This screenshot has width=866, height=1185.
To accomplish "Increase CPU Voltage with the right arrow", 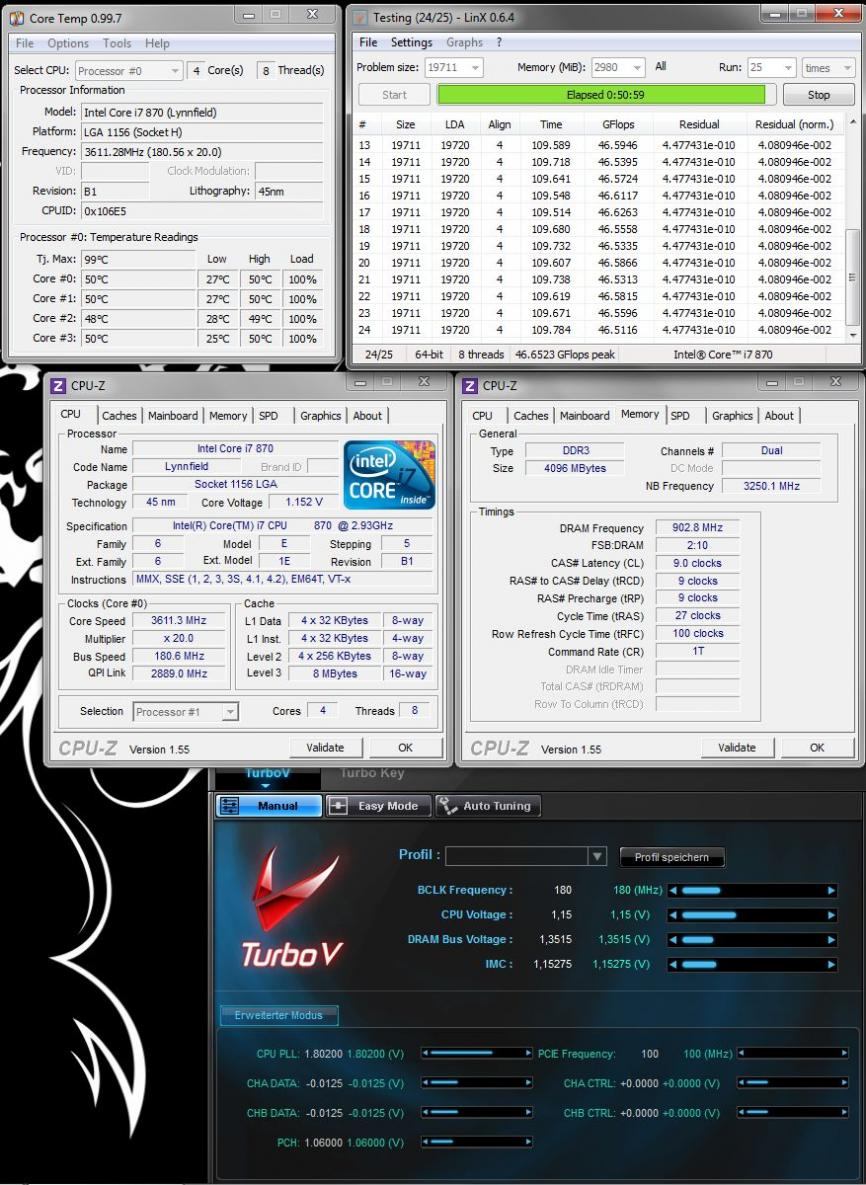I will (x=831, y=915).
